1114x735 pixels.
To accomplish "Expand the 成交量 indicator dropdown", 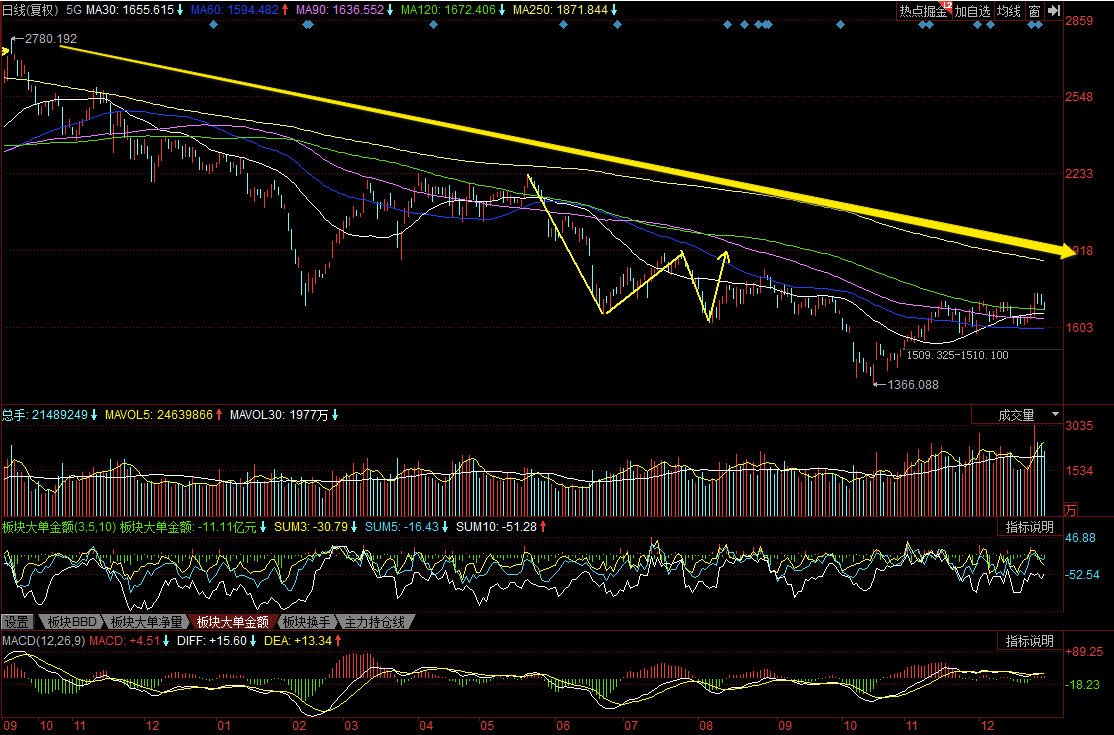I will coord(1018,414).
